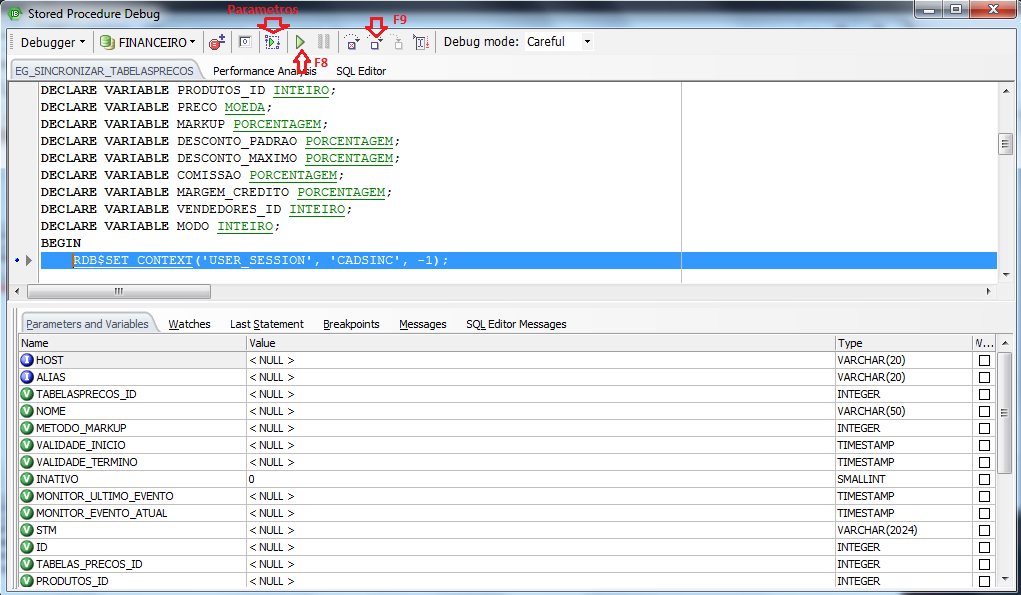Image resolution: width=1021 pixels, height=595 pixels.
Task: Click the FINANCEIRO database icon
Action: point(107,42)
